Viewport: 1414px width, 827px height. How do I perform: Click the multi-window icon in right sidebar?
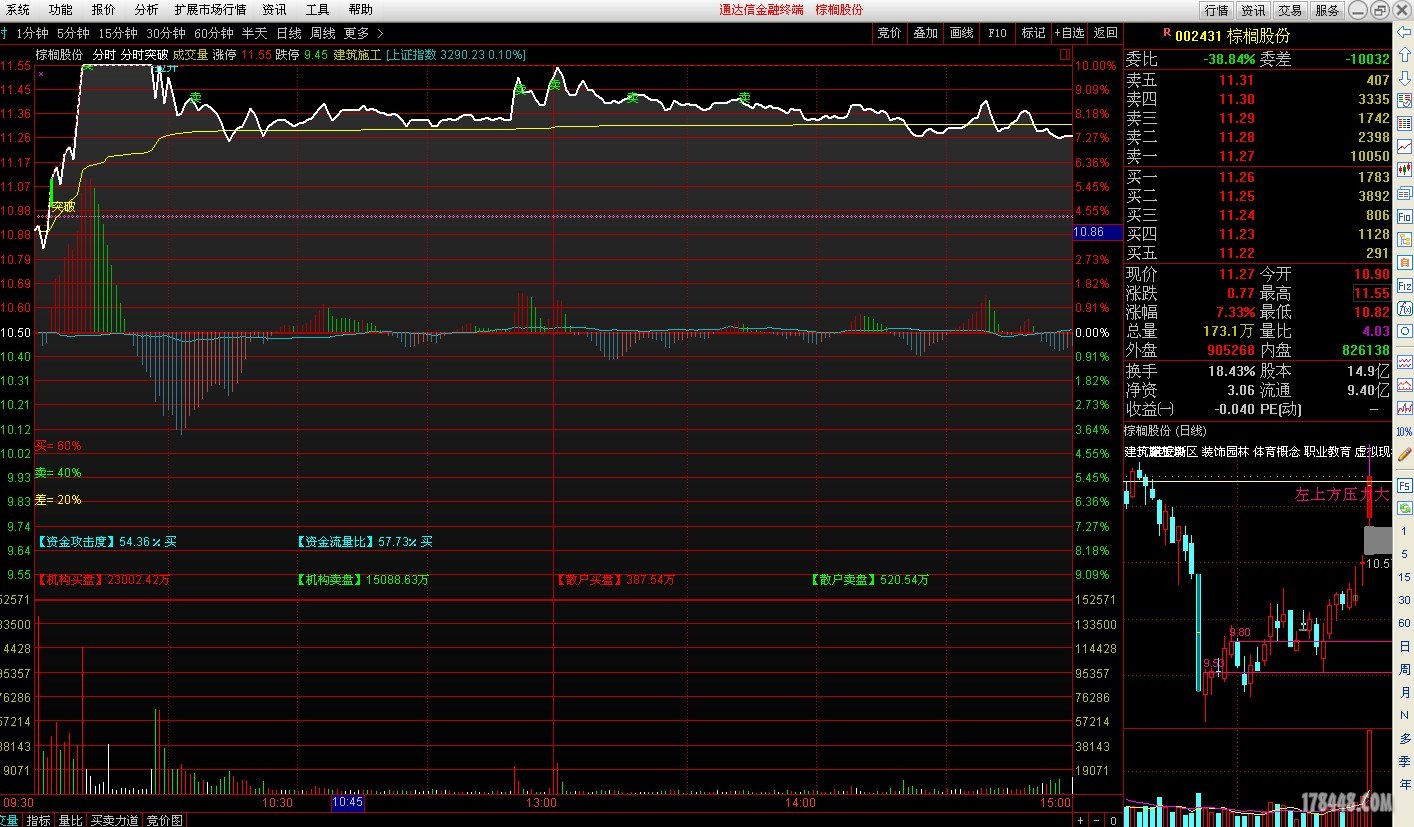[x=1405, y=192]
